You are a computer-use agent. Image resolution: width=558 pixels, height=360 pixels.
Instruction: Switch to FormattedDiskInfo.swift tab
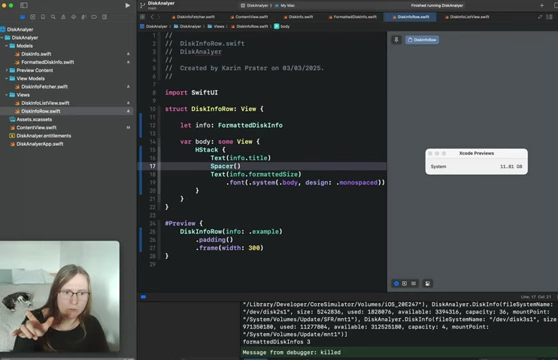tap(353, 17)
